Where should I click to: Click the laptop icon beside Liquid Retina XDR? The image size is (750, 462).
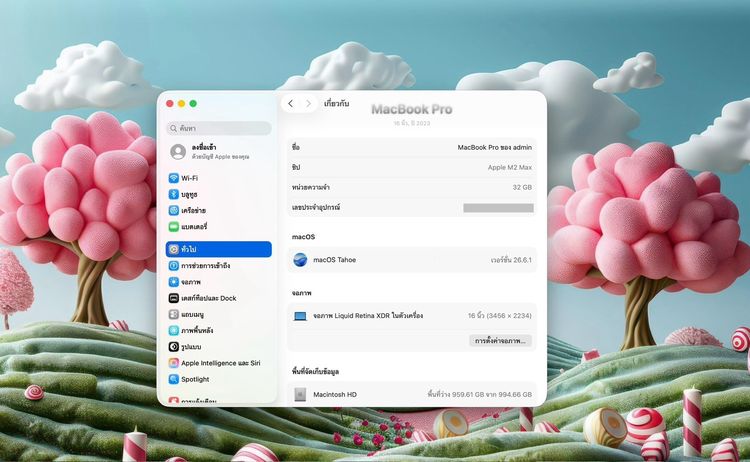pos(300,316)
